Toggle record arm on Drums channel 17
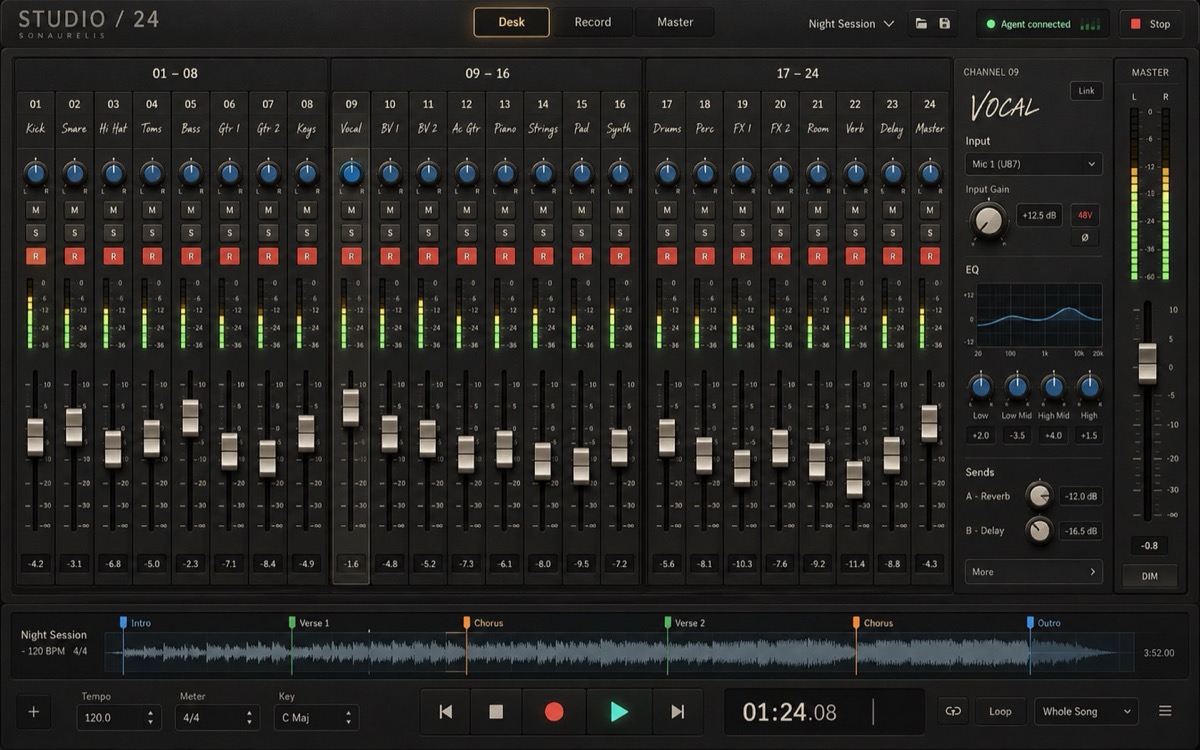Viewport: 1200px width, 750px height. tap(667, 256)
